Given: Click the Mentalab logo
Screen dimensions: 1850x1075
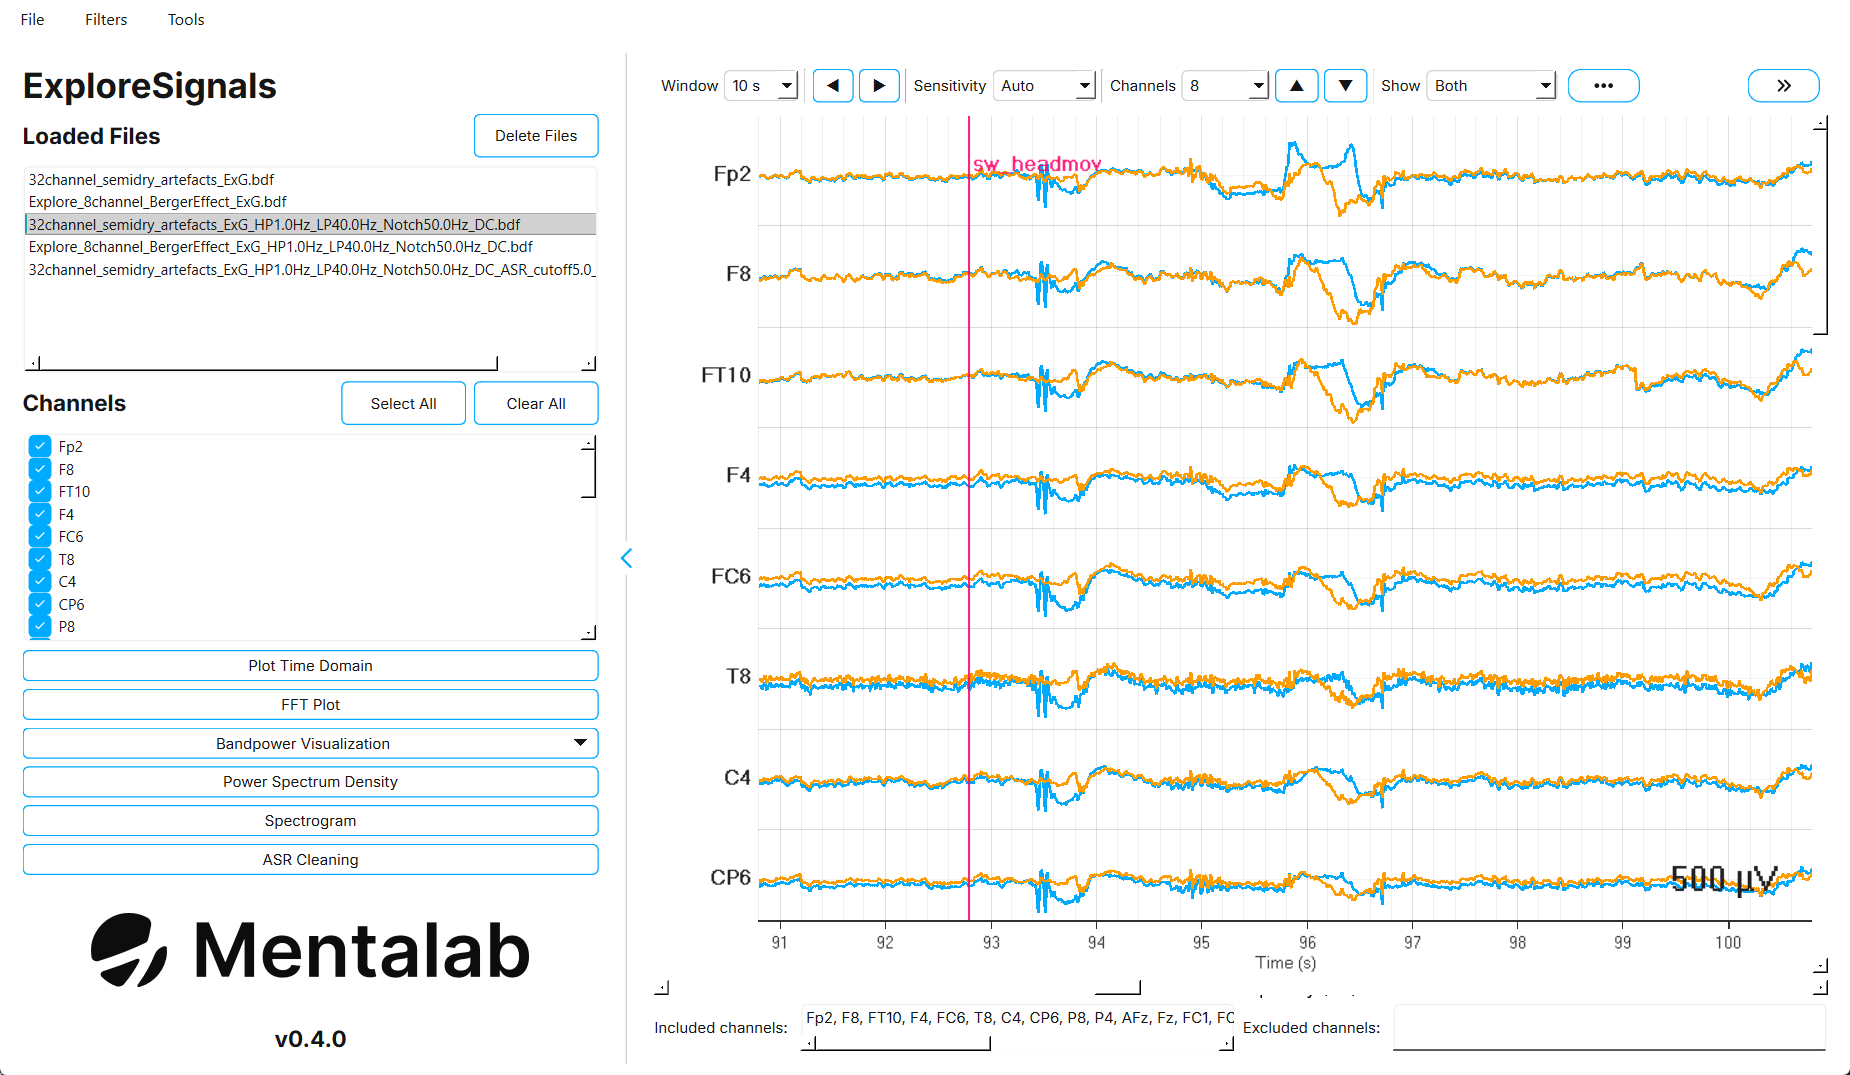Looking at the screenshot, I should pyautogui.click(x=310, y=950).
